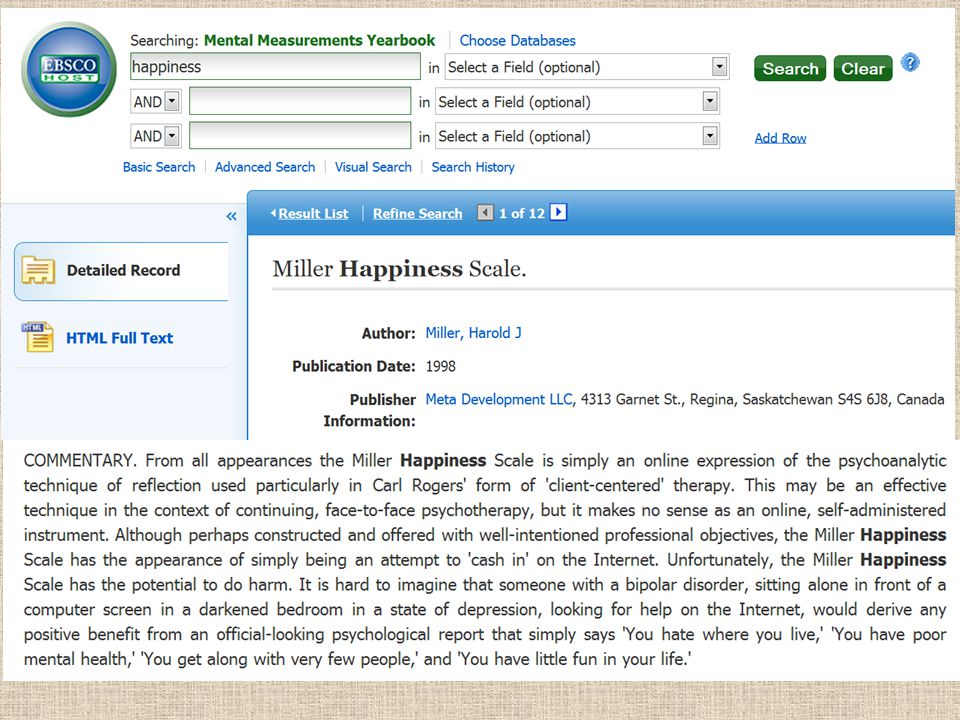Click the EBSCOhost logo
This screenshot has height=720, width=960.
69,69
